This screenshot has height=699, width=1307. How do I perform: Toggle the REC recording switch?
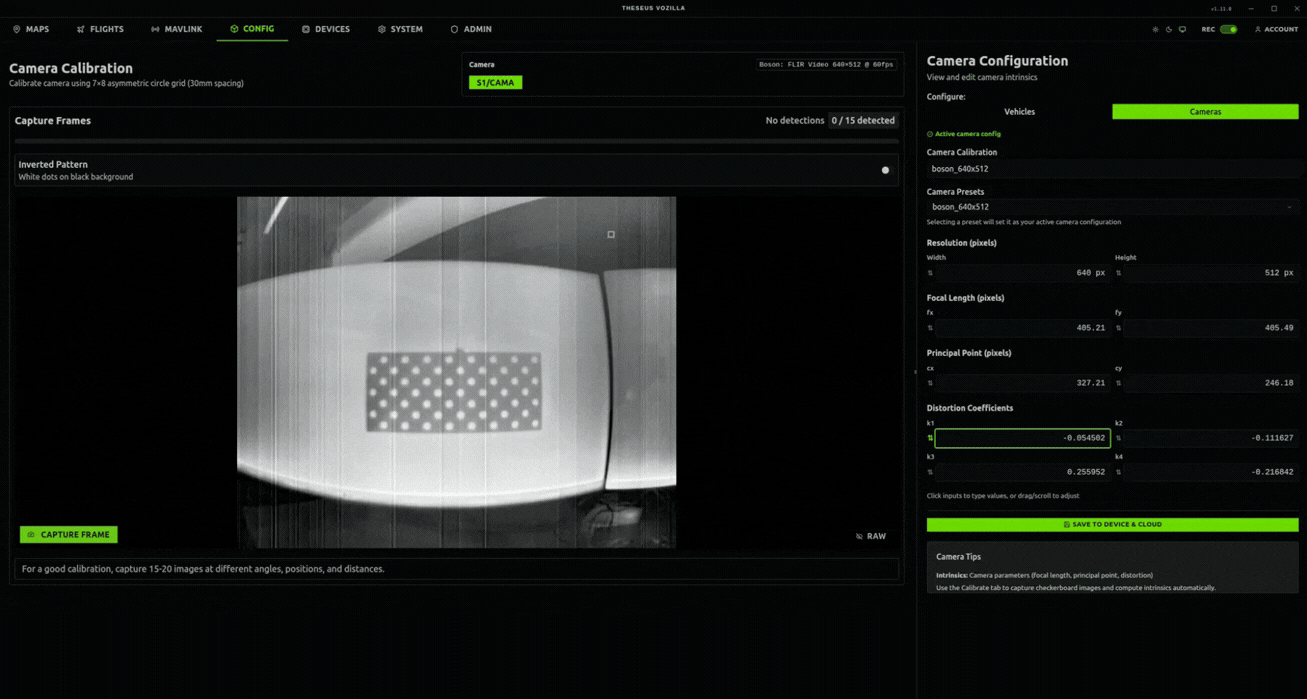tap(1228, 30)
